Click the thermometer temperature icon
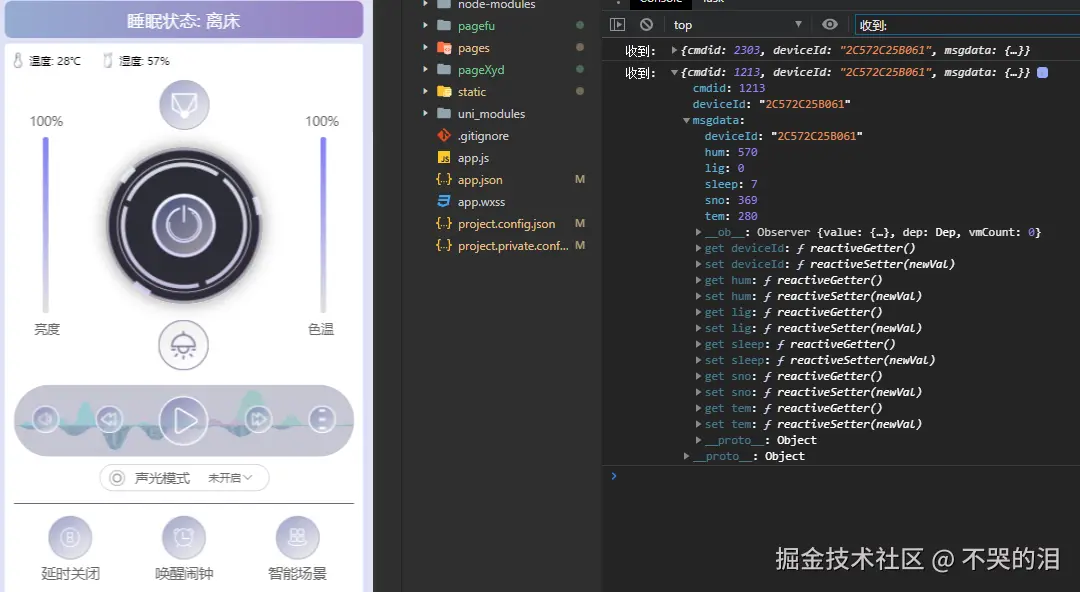 pos(18,61)
